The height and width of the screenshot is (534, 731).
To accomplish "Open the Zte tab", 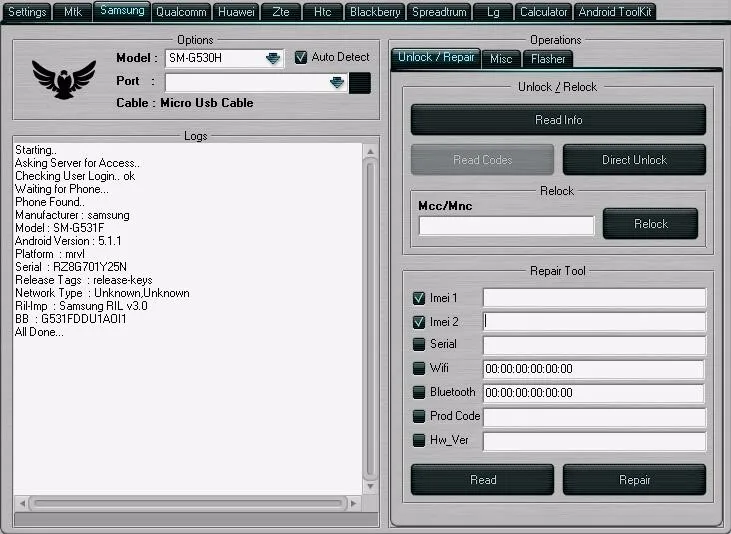I will click(281, 12).
